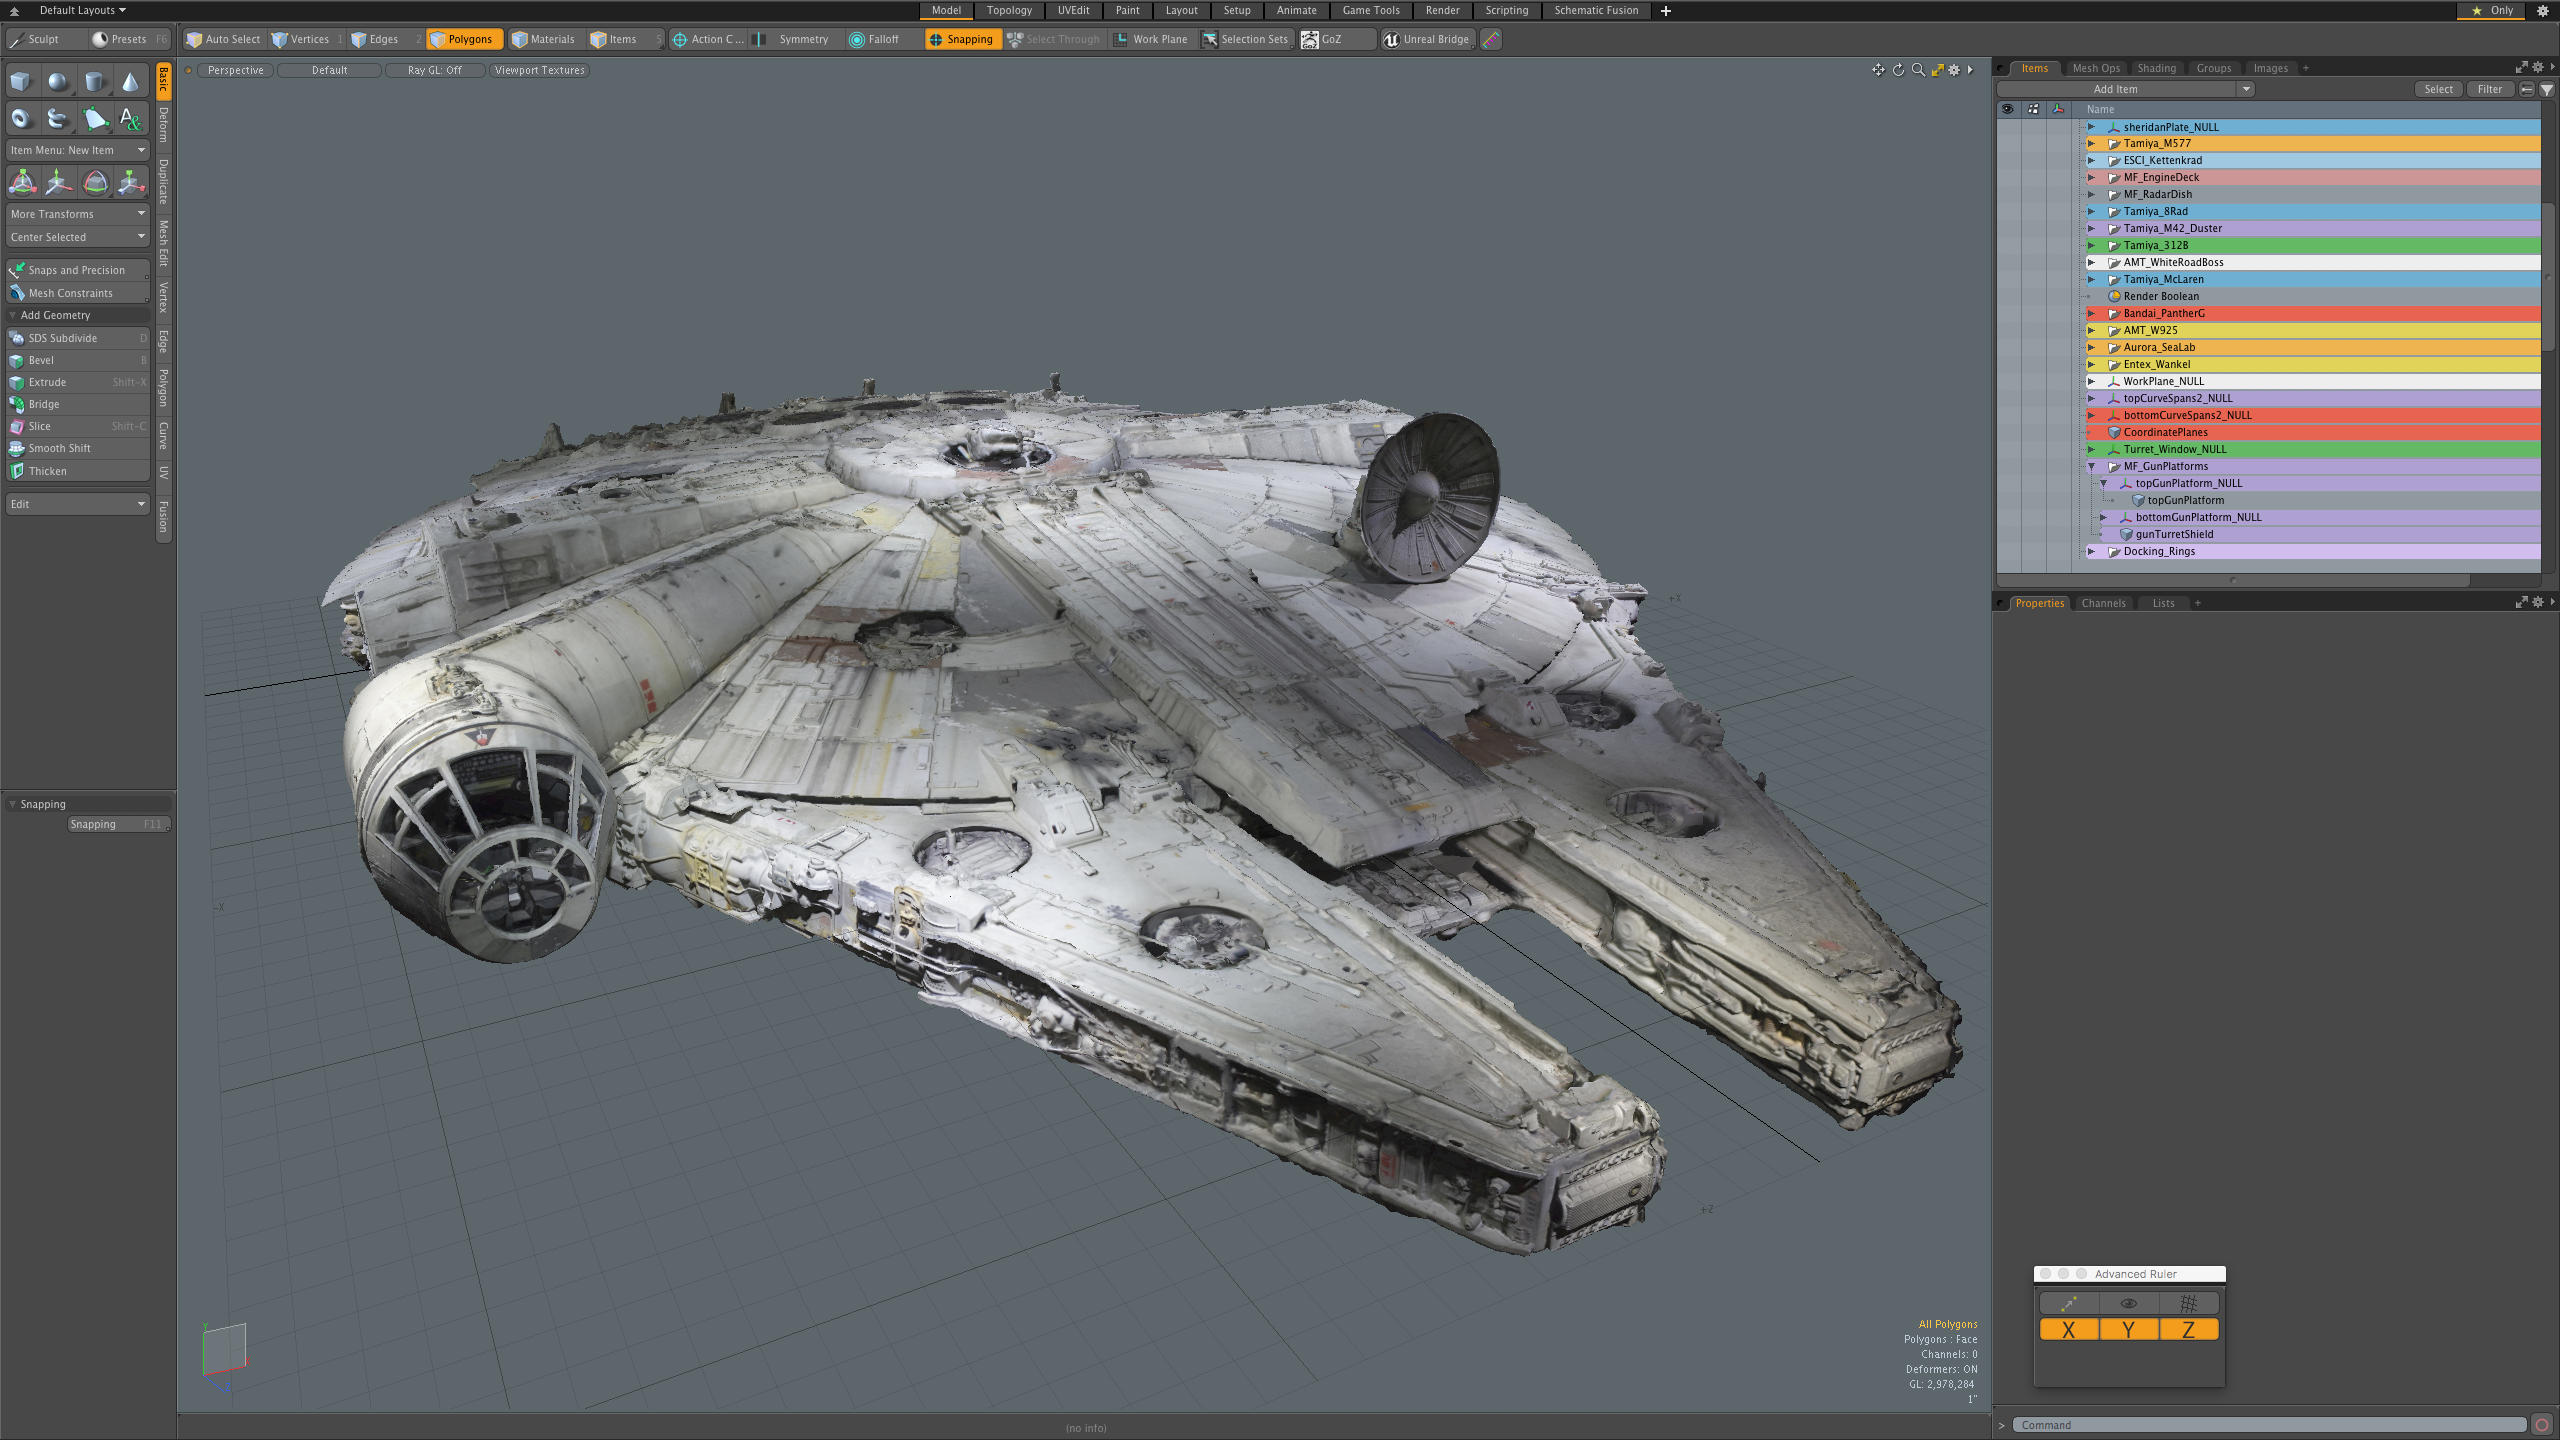Select the Torus primitive tool
2560x1440 pixels.
[x=21, y=119]
